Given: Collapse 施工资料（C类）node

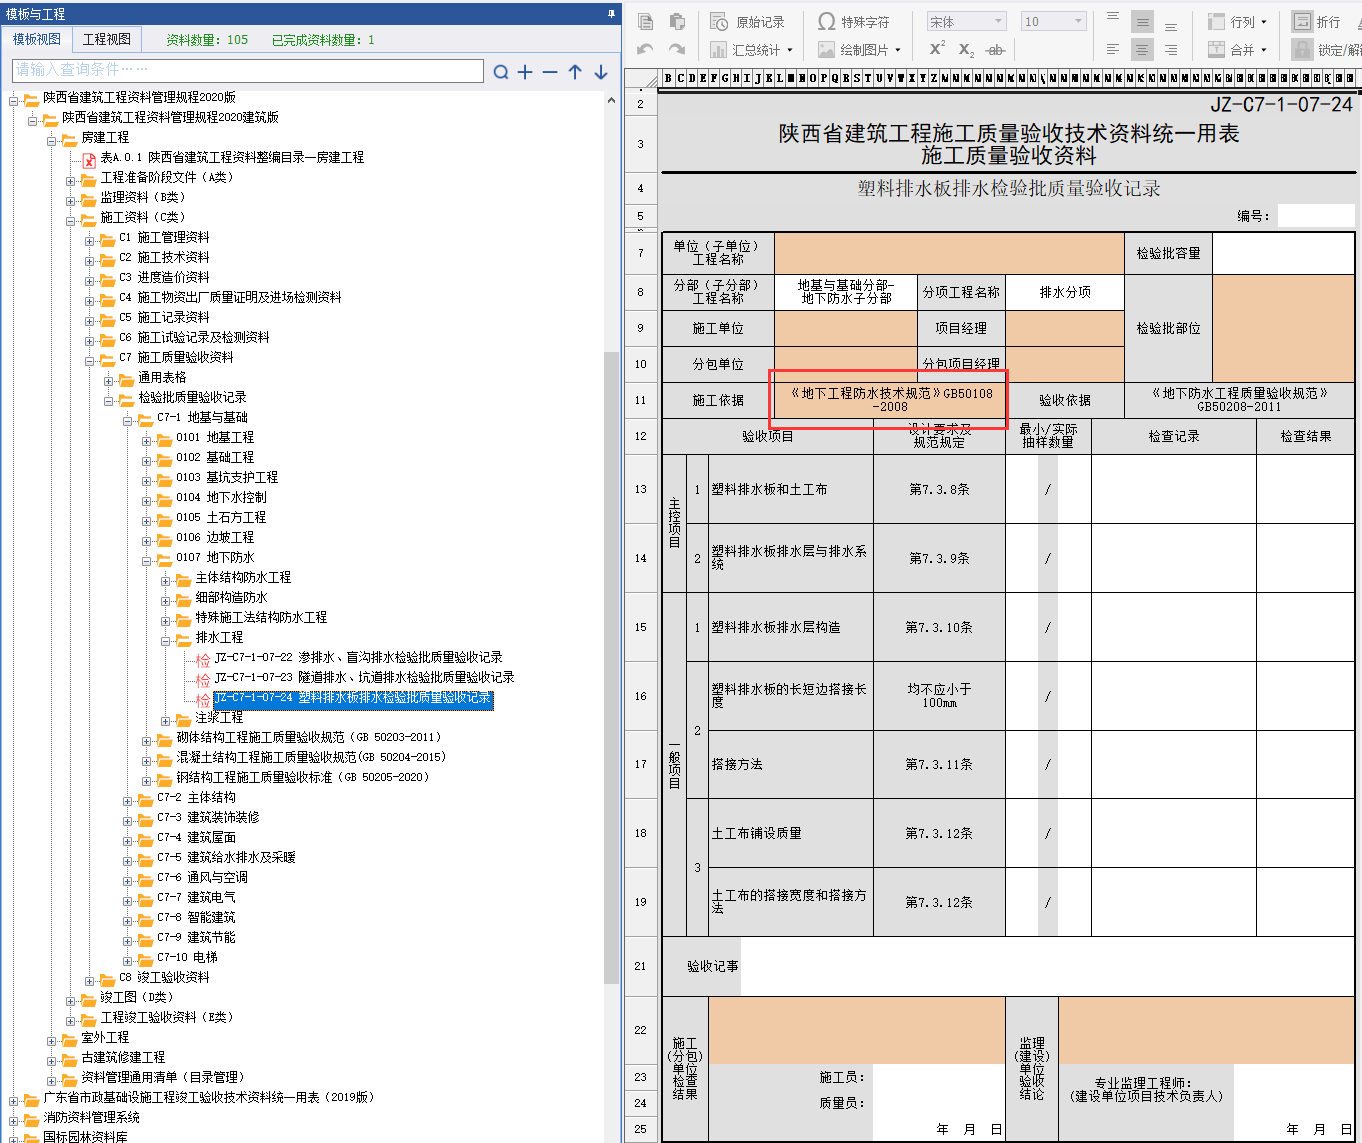Looking at the screenshot, I should point(71,221).
